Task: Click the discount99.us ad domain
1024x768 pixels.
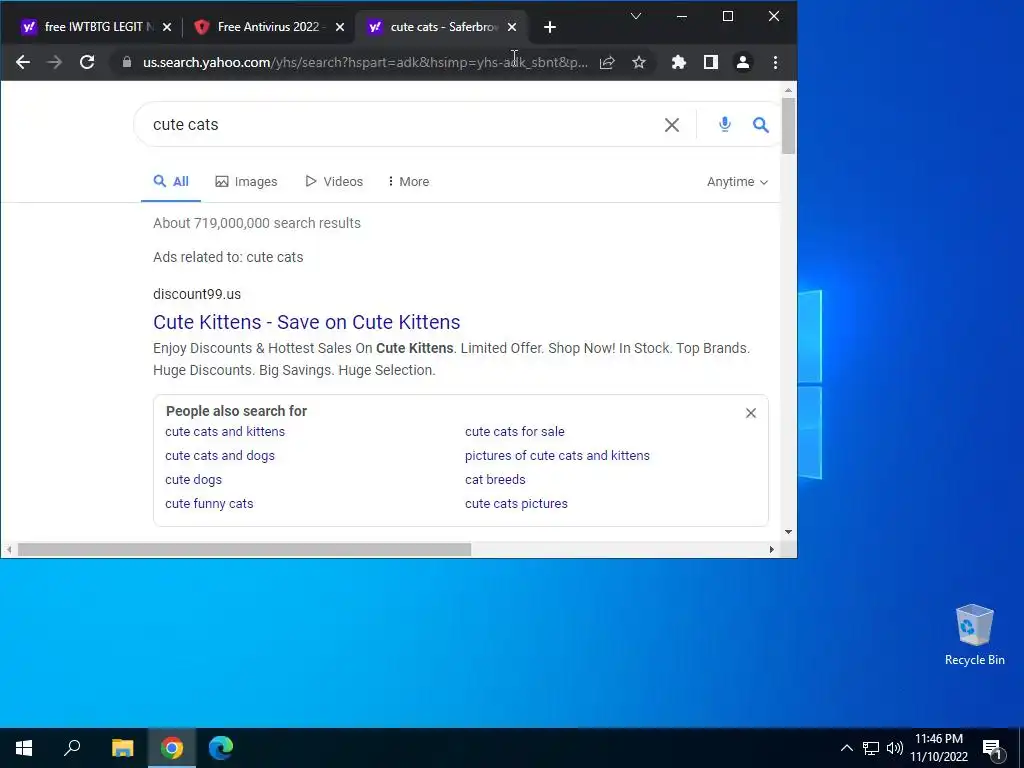Action: click(x=197, y=294)
